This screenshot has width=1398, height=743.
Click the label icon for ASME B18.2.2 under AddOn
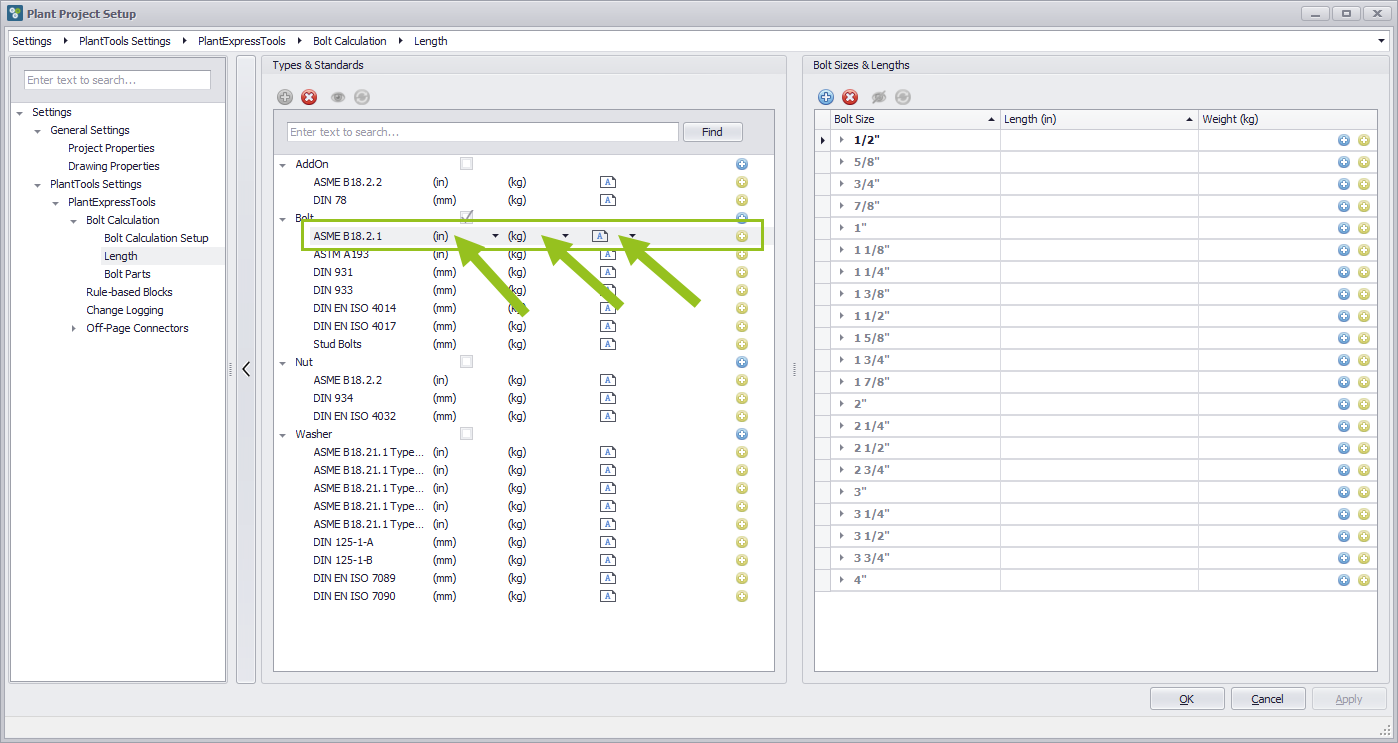[608, 182]
